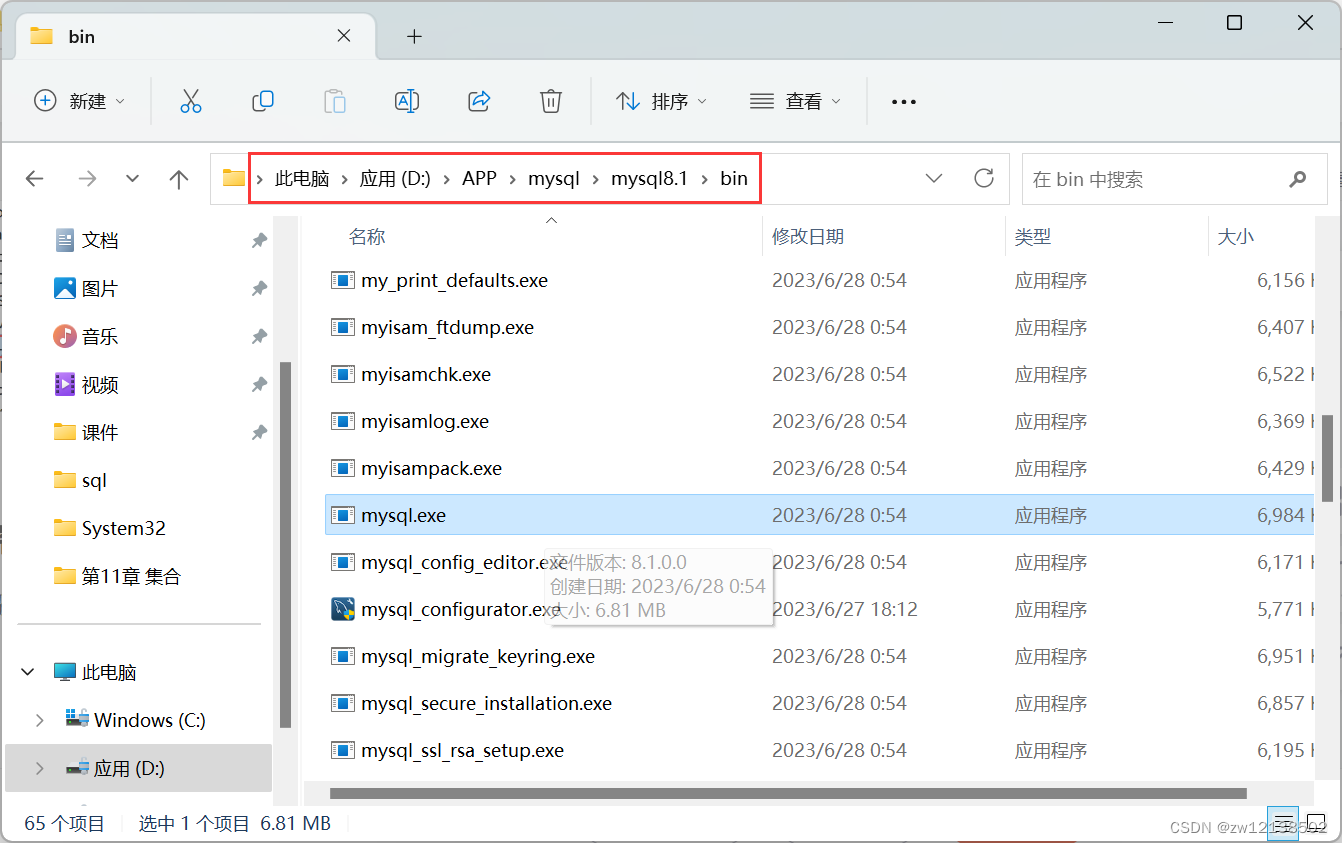The width and height of the screenshot is (1342, 843).
Task: Click the Documents icon in sidebar
Action: point(65,240)
